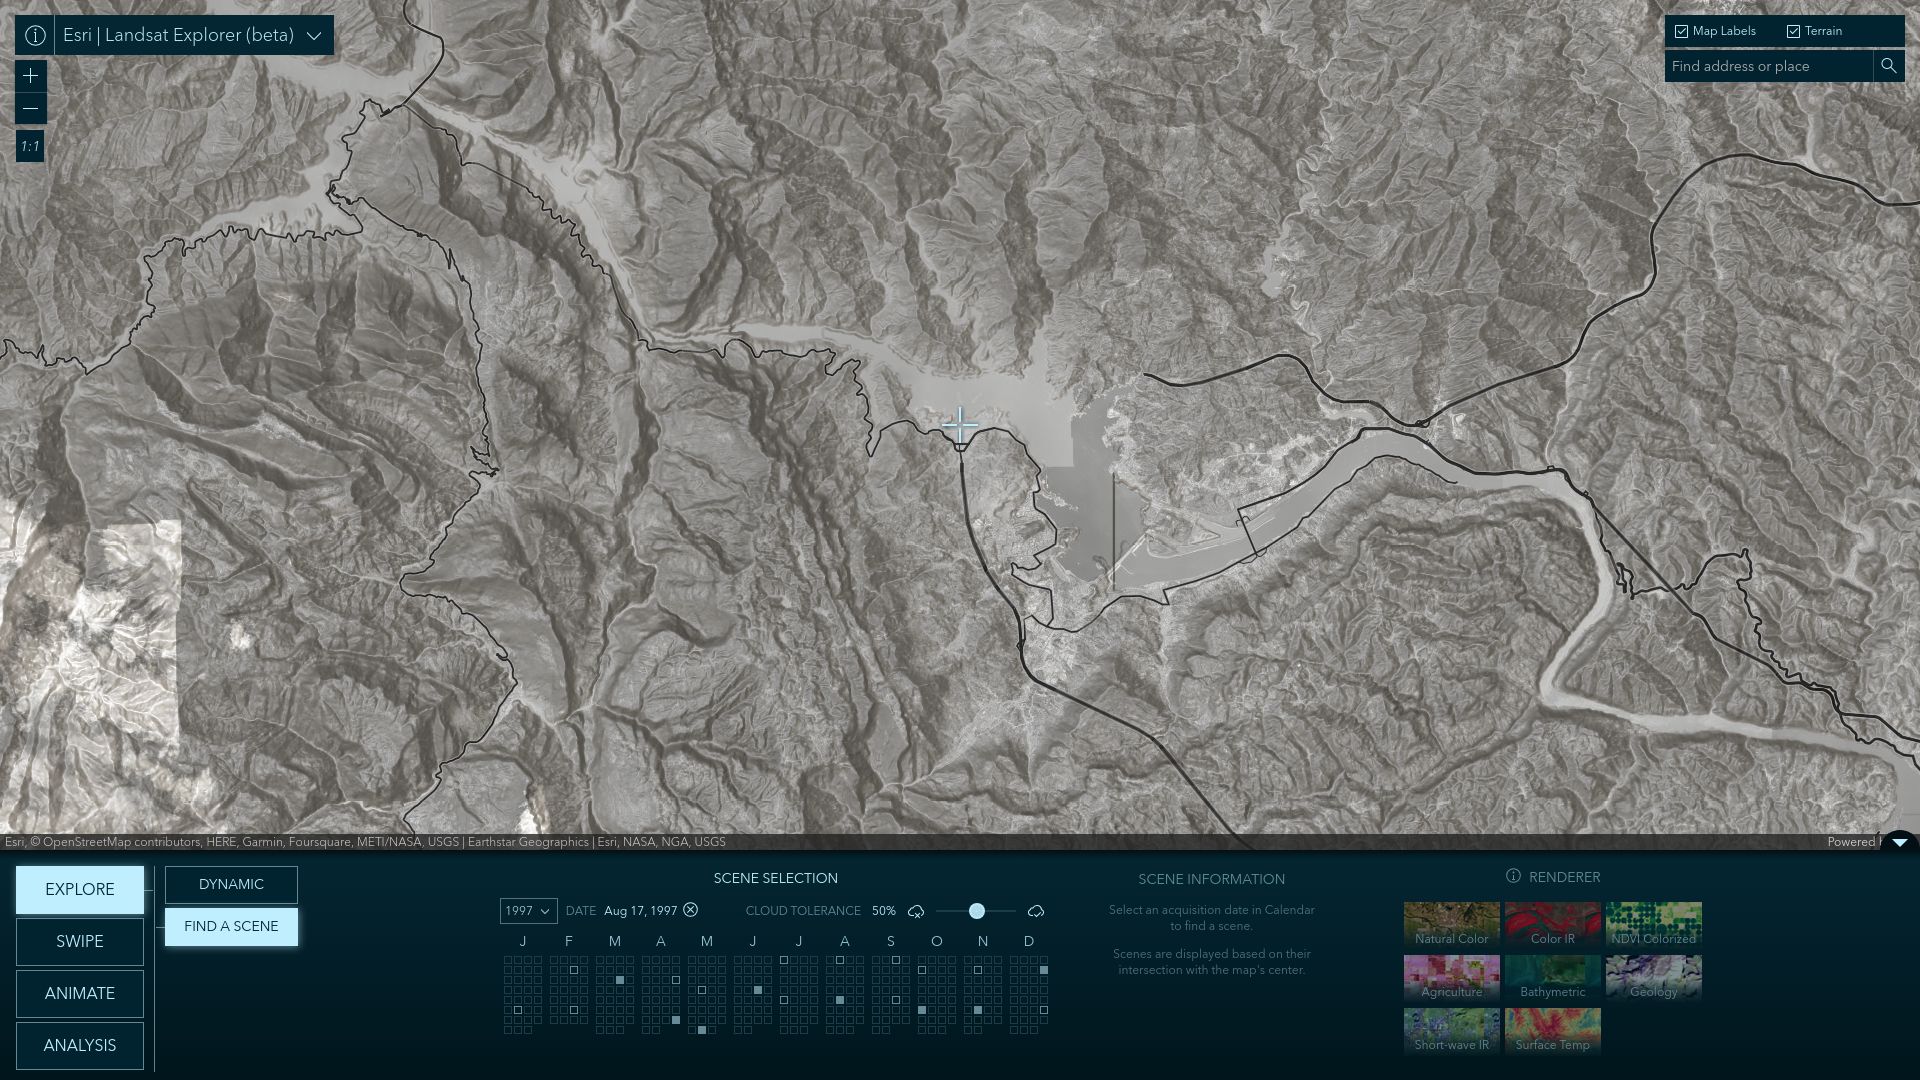This screenshot has height=1080, width=1920.
Task: Zoom in with the plus button
Action: click(x=31, y=76)
